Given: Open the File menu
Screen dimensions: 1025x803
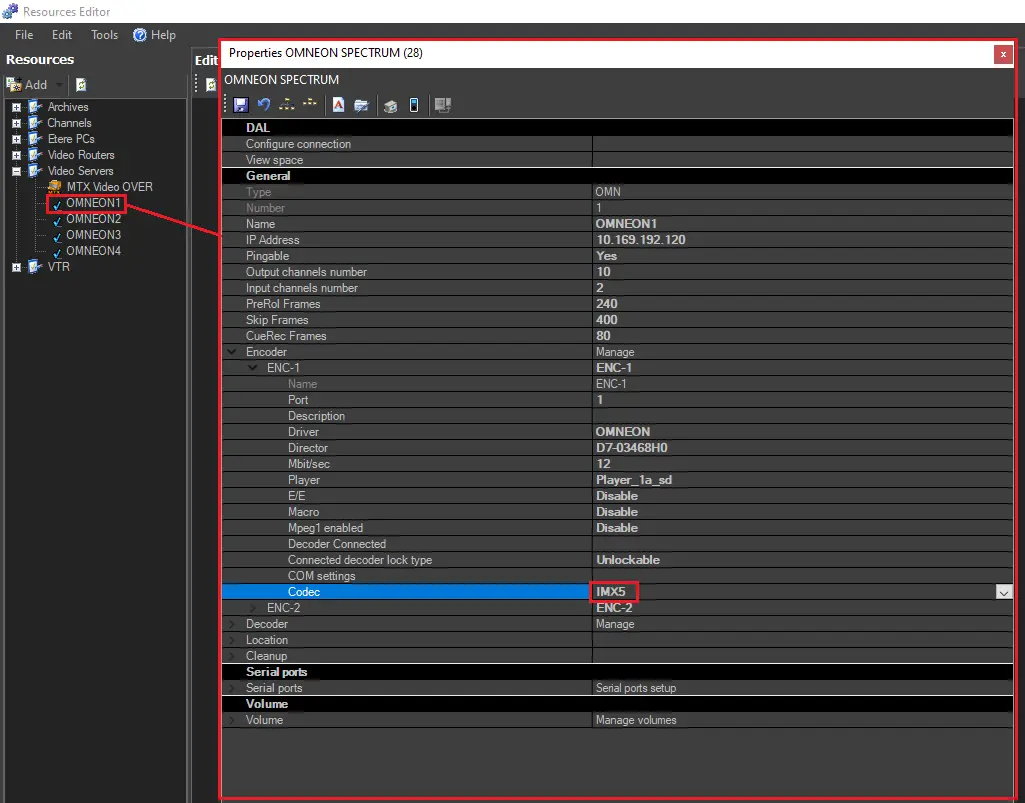Looking at the screenshot, I should tap(24, 35).
